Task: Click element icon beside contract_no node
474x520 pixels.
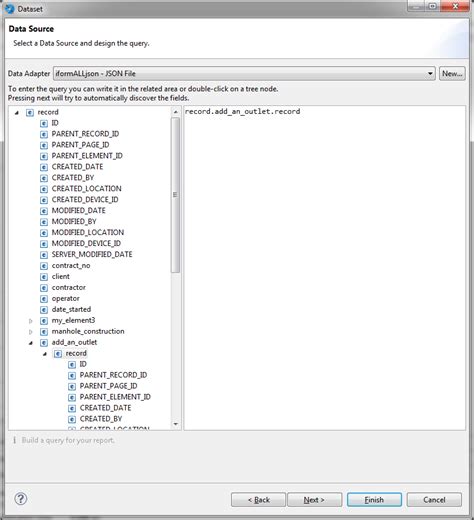Action: tap(44, 266)
